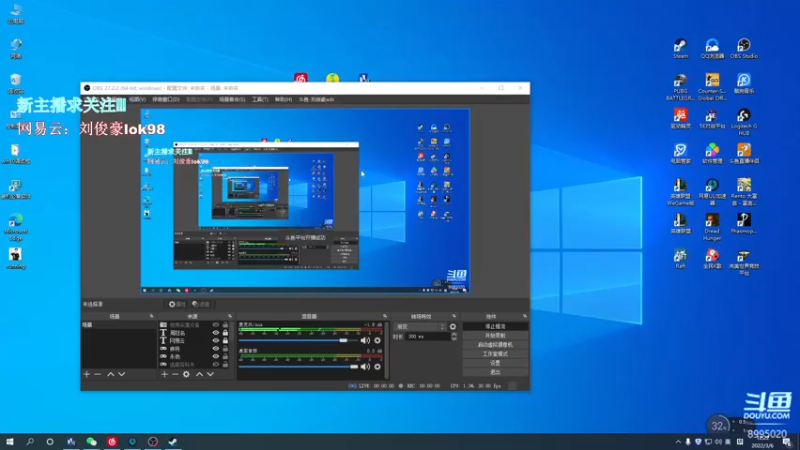Screen dimensions: 800x450
Task: Move scene up in scenes list
Action: pyautogui.click(x=111, y=374)
